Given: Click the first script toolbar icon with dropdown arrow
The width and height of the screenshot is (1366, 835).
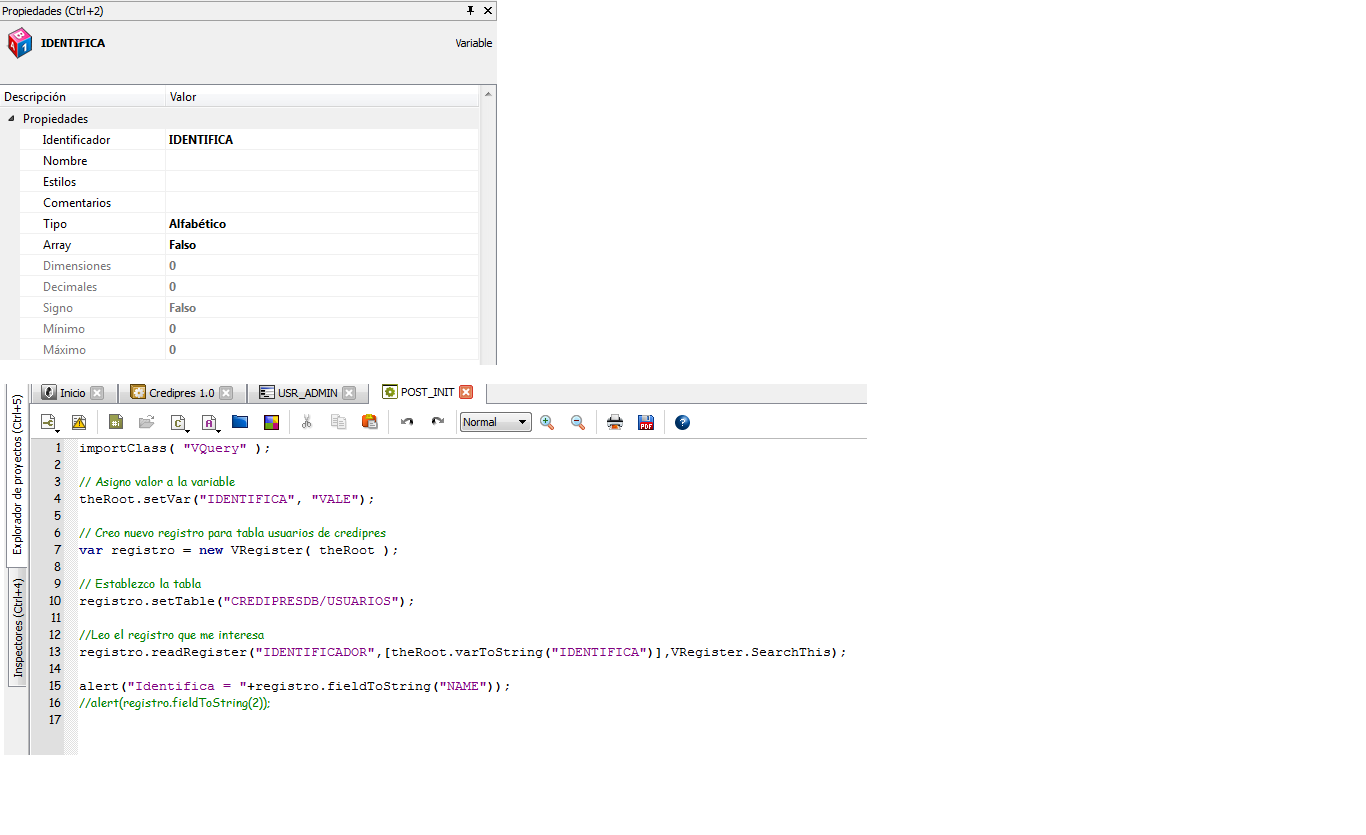Looking at the screenshot, I should [47, 422].
